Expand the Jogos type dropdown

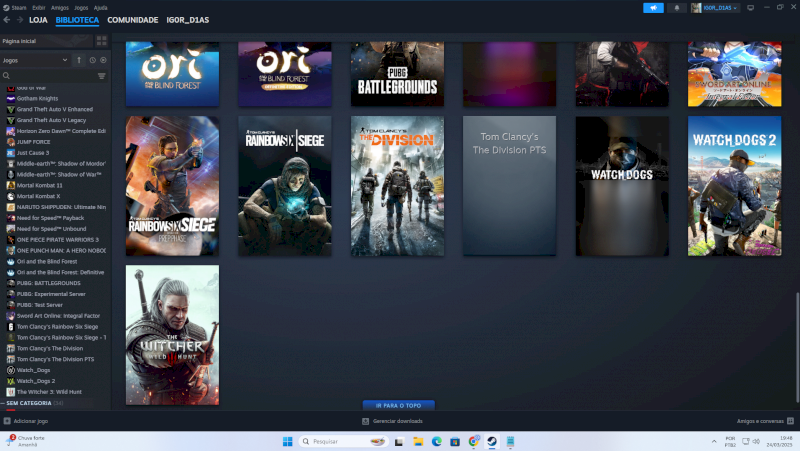pos(35,60)
